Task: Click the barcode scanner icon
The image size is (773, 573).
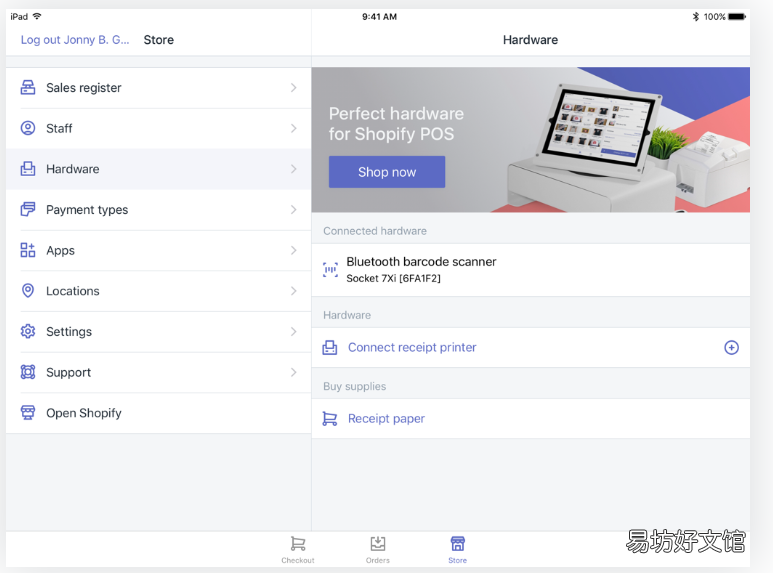Action: [x=330, y=270]
